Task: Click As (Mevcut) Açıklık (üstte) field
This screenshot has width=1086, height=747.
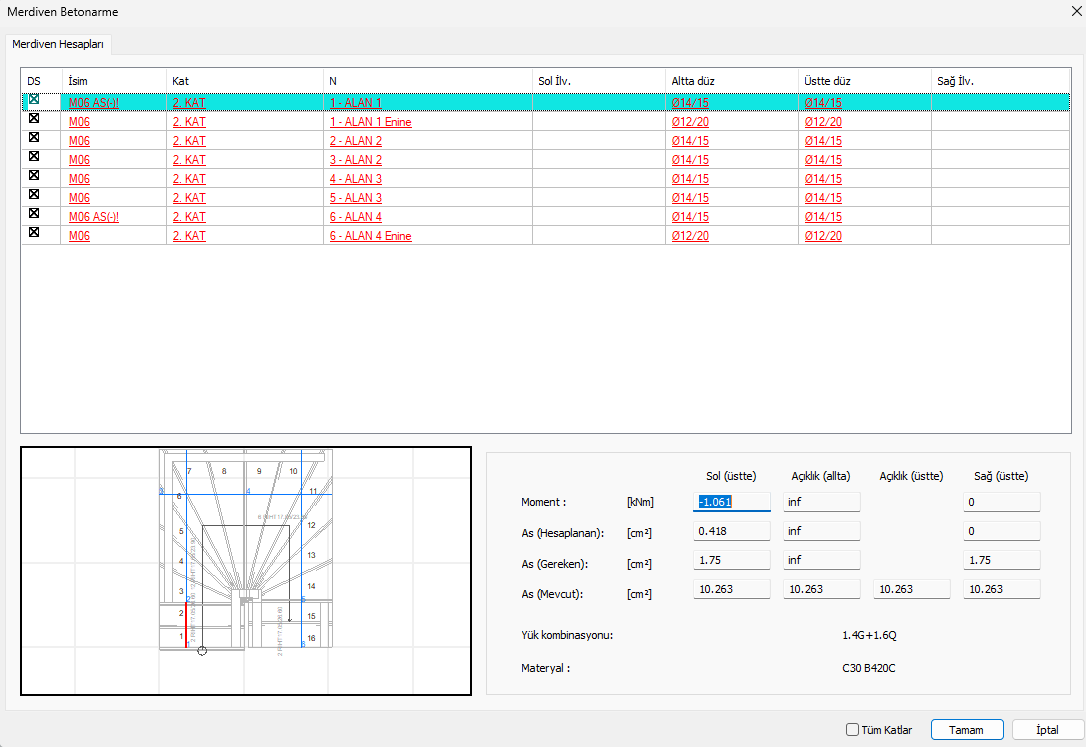Action: coord(911,589)
